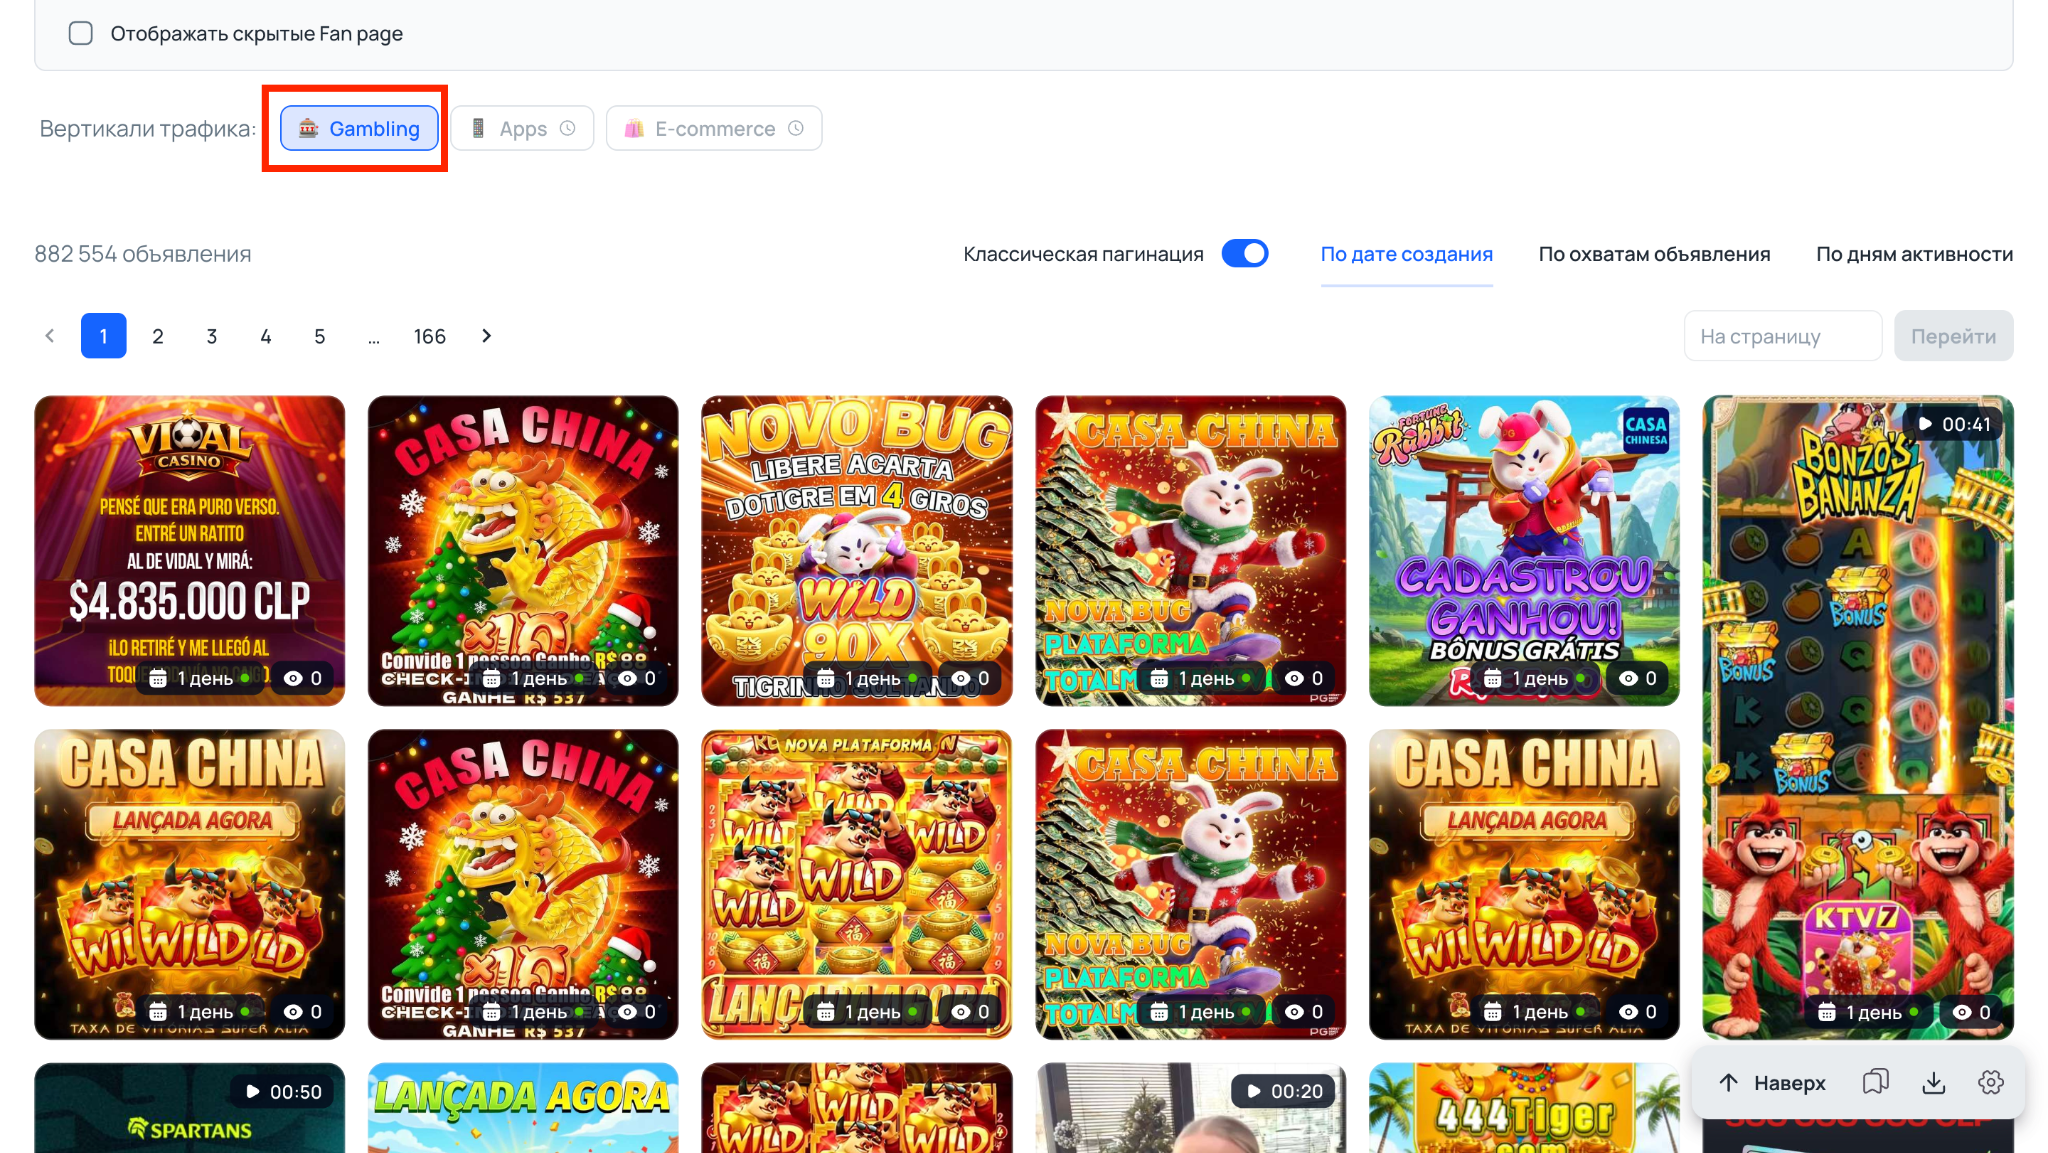The width and height of the screenshot is (2048, 1153).
Task: Click the clock icon on Apps chip
Action: point(567,128)
